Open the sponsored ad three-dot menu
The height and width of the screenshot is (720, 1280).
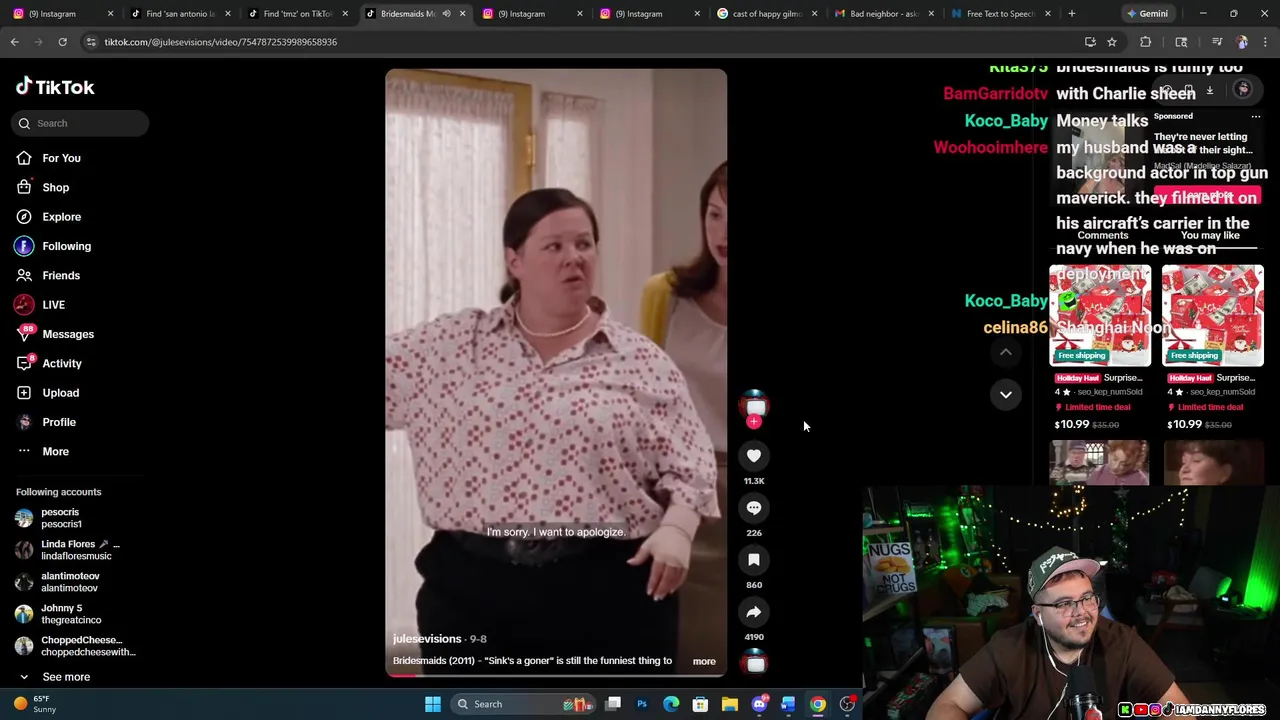point(1256,116)
